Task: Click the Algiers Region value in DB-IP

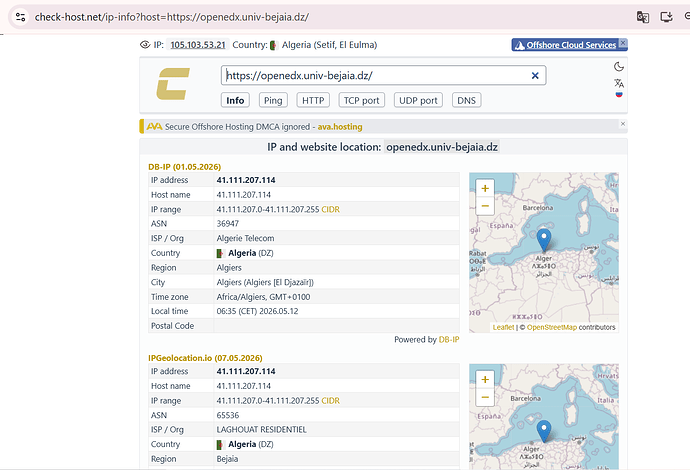Action: 229,268
